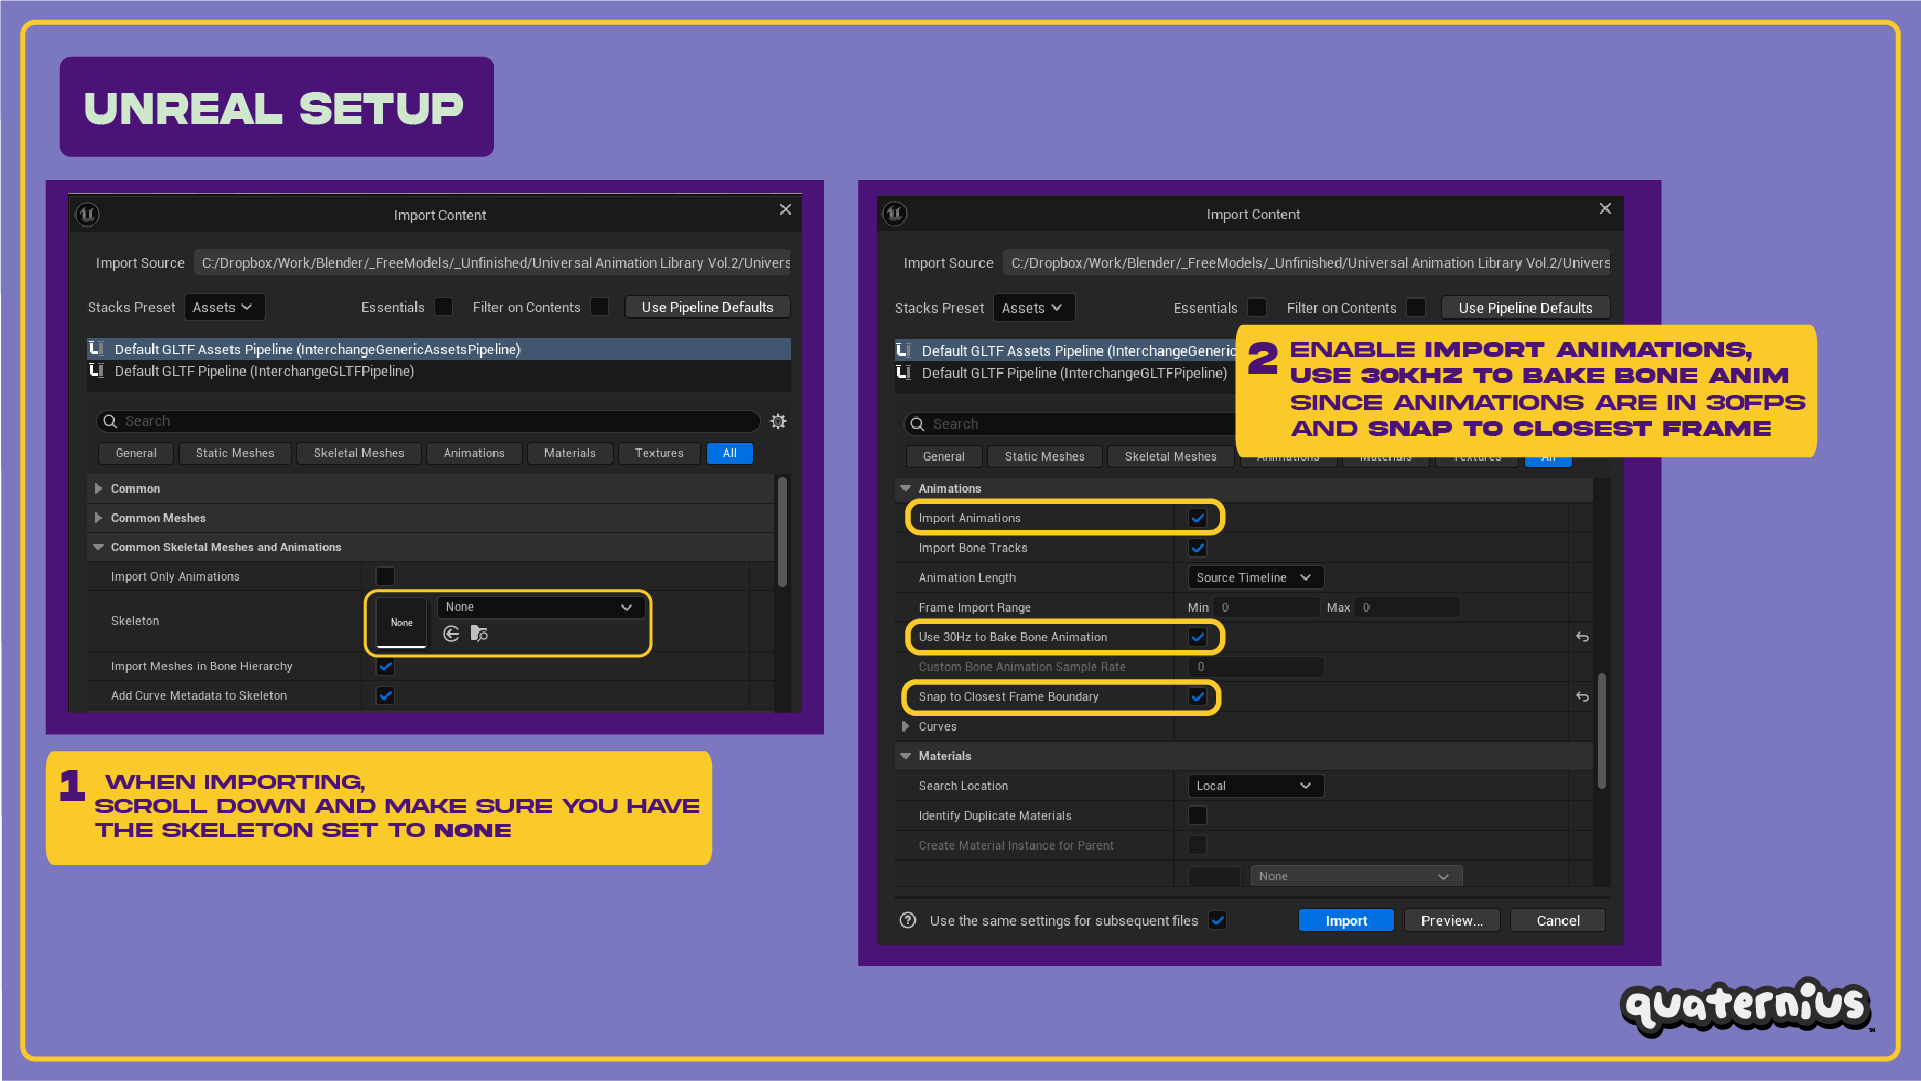Select Skeletal Meshes tab in right window
The width and height of the screenshot is (1921, 1081).
[1171, 457]
